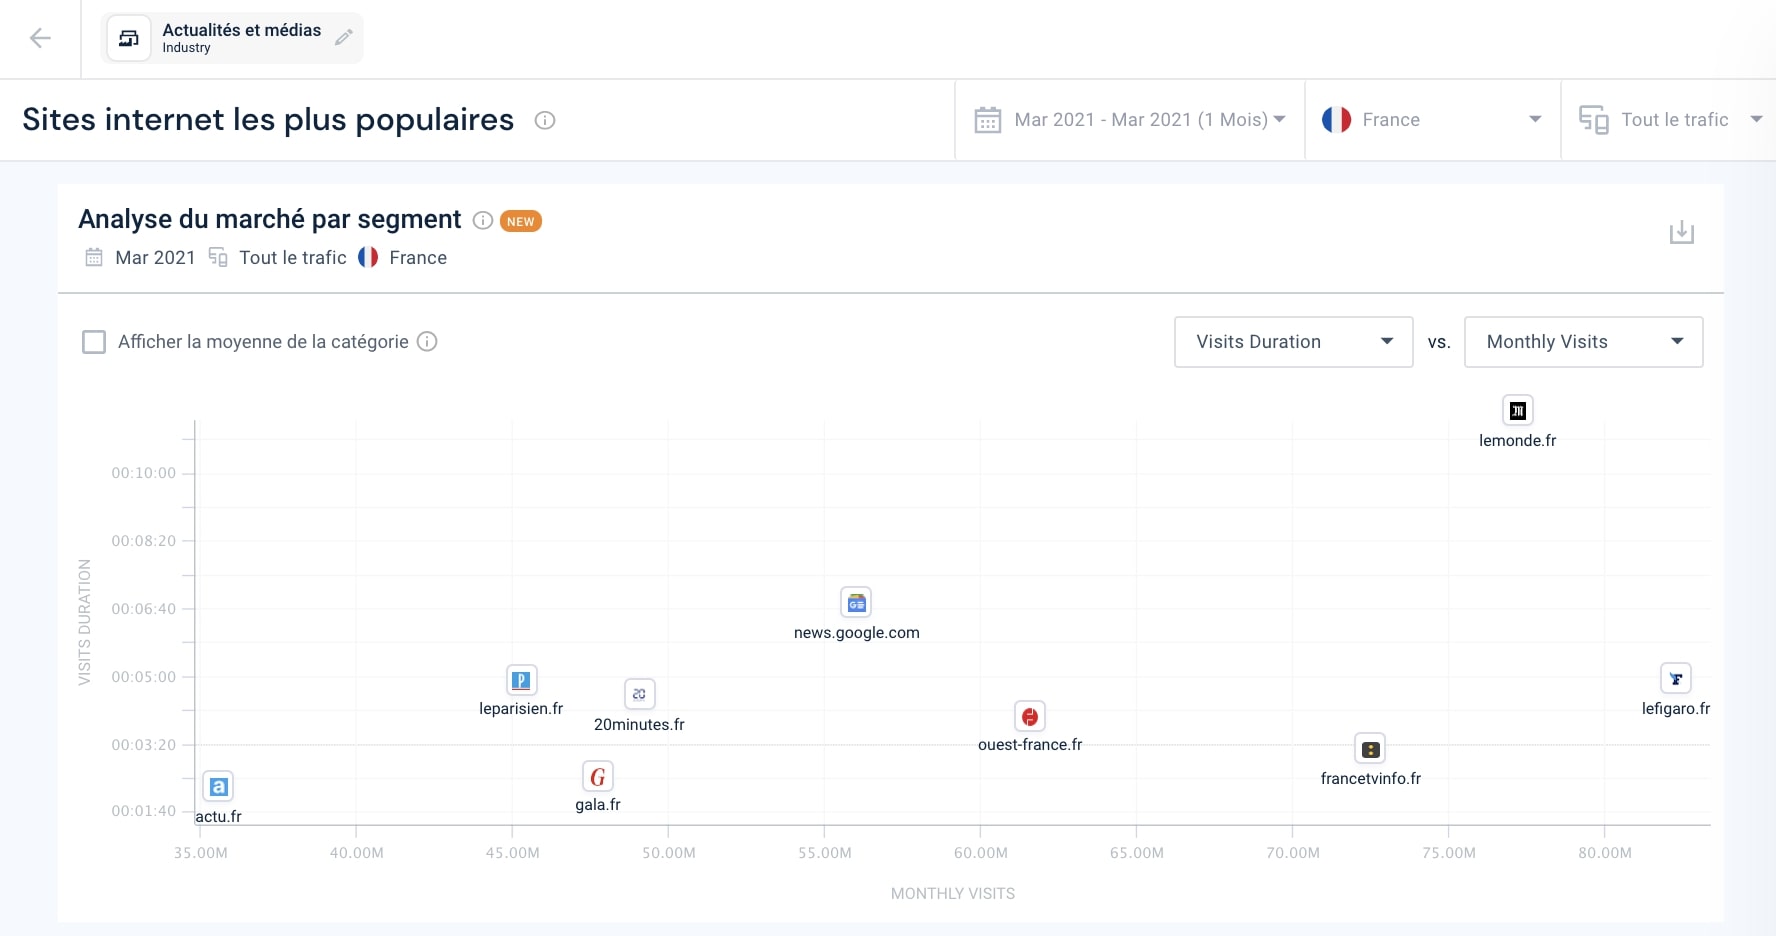Click the 00:10:00 y-axis tick label

(x=144, y=473)
